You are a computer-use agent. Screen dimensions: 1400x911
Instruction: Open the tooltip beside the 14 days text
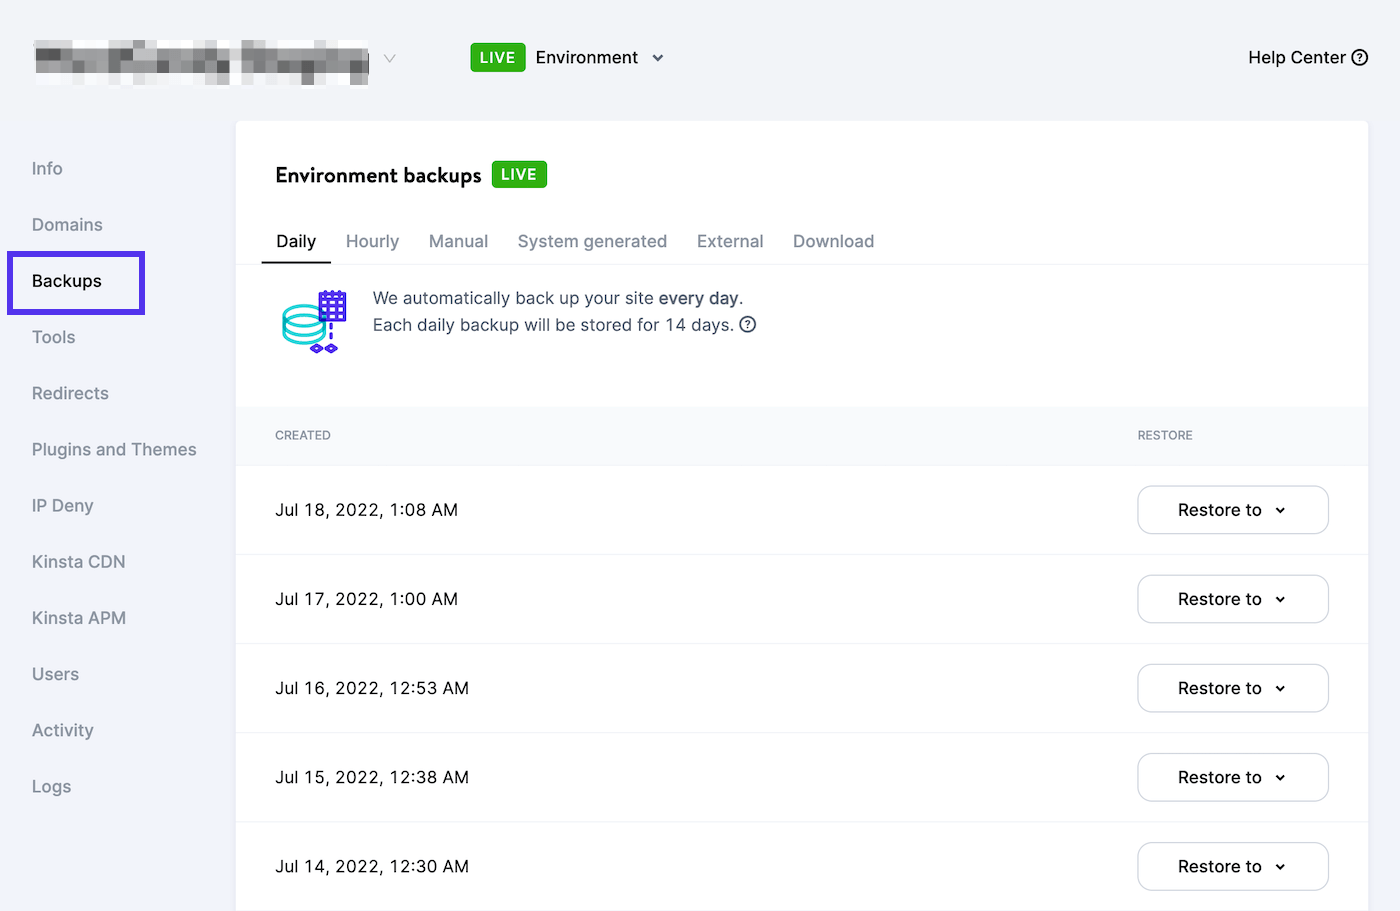[x=747, y=324]
